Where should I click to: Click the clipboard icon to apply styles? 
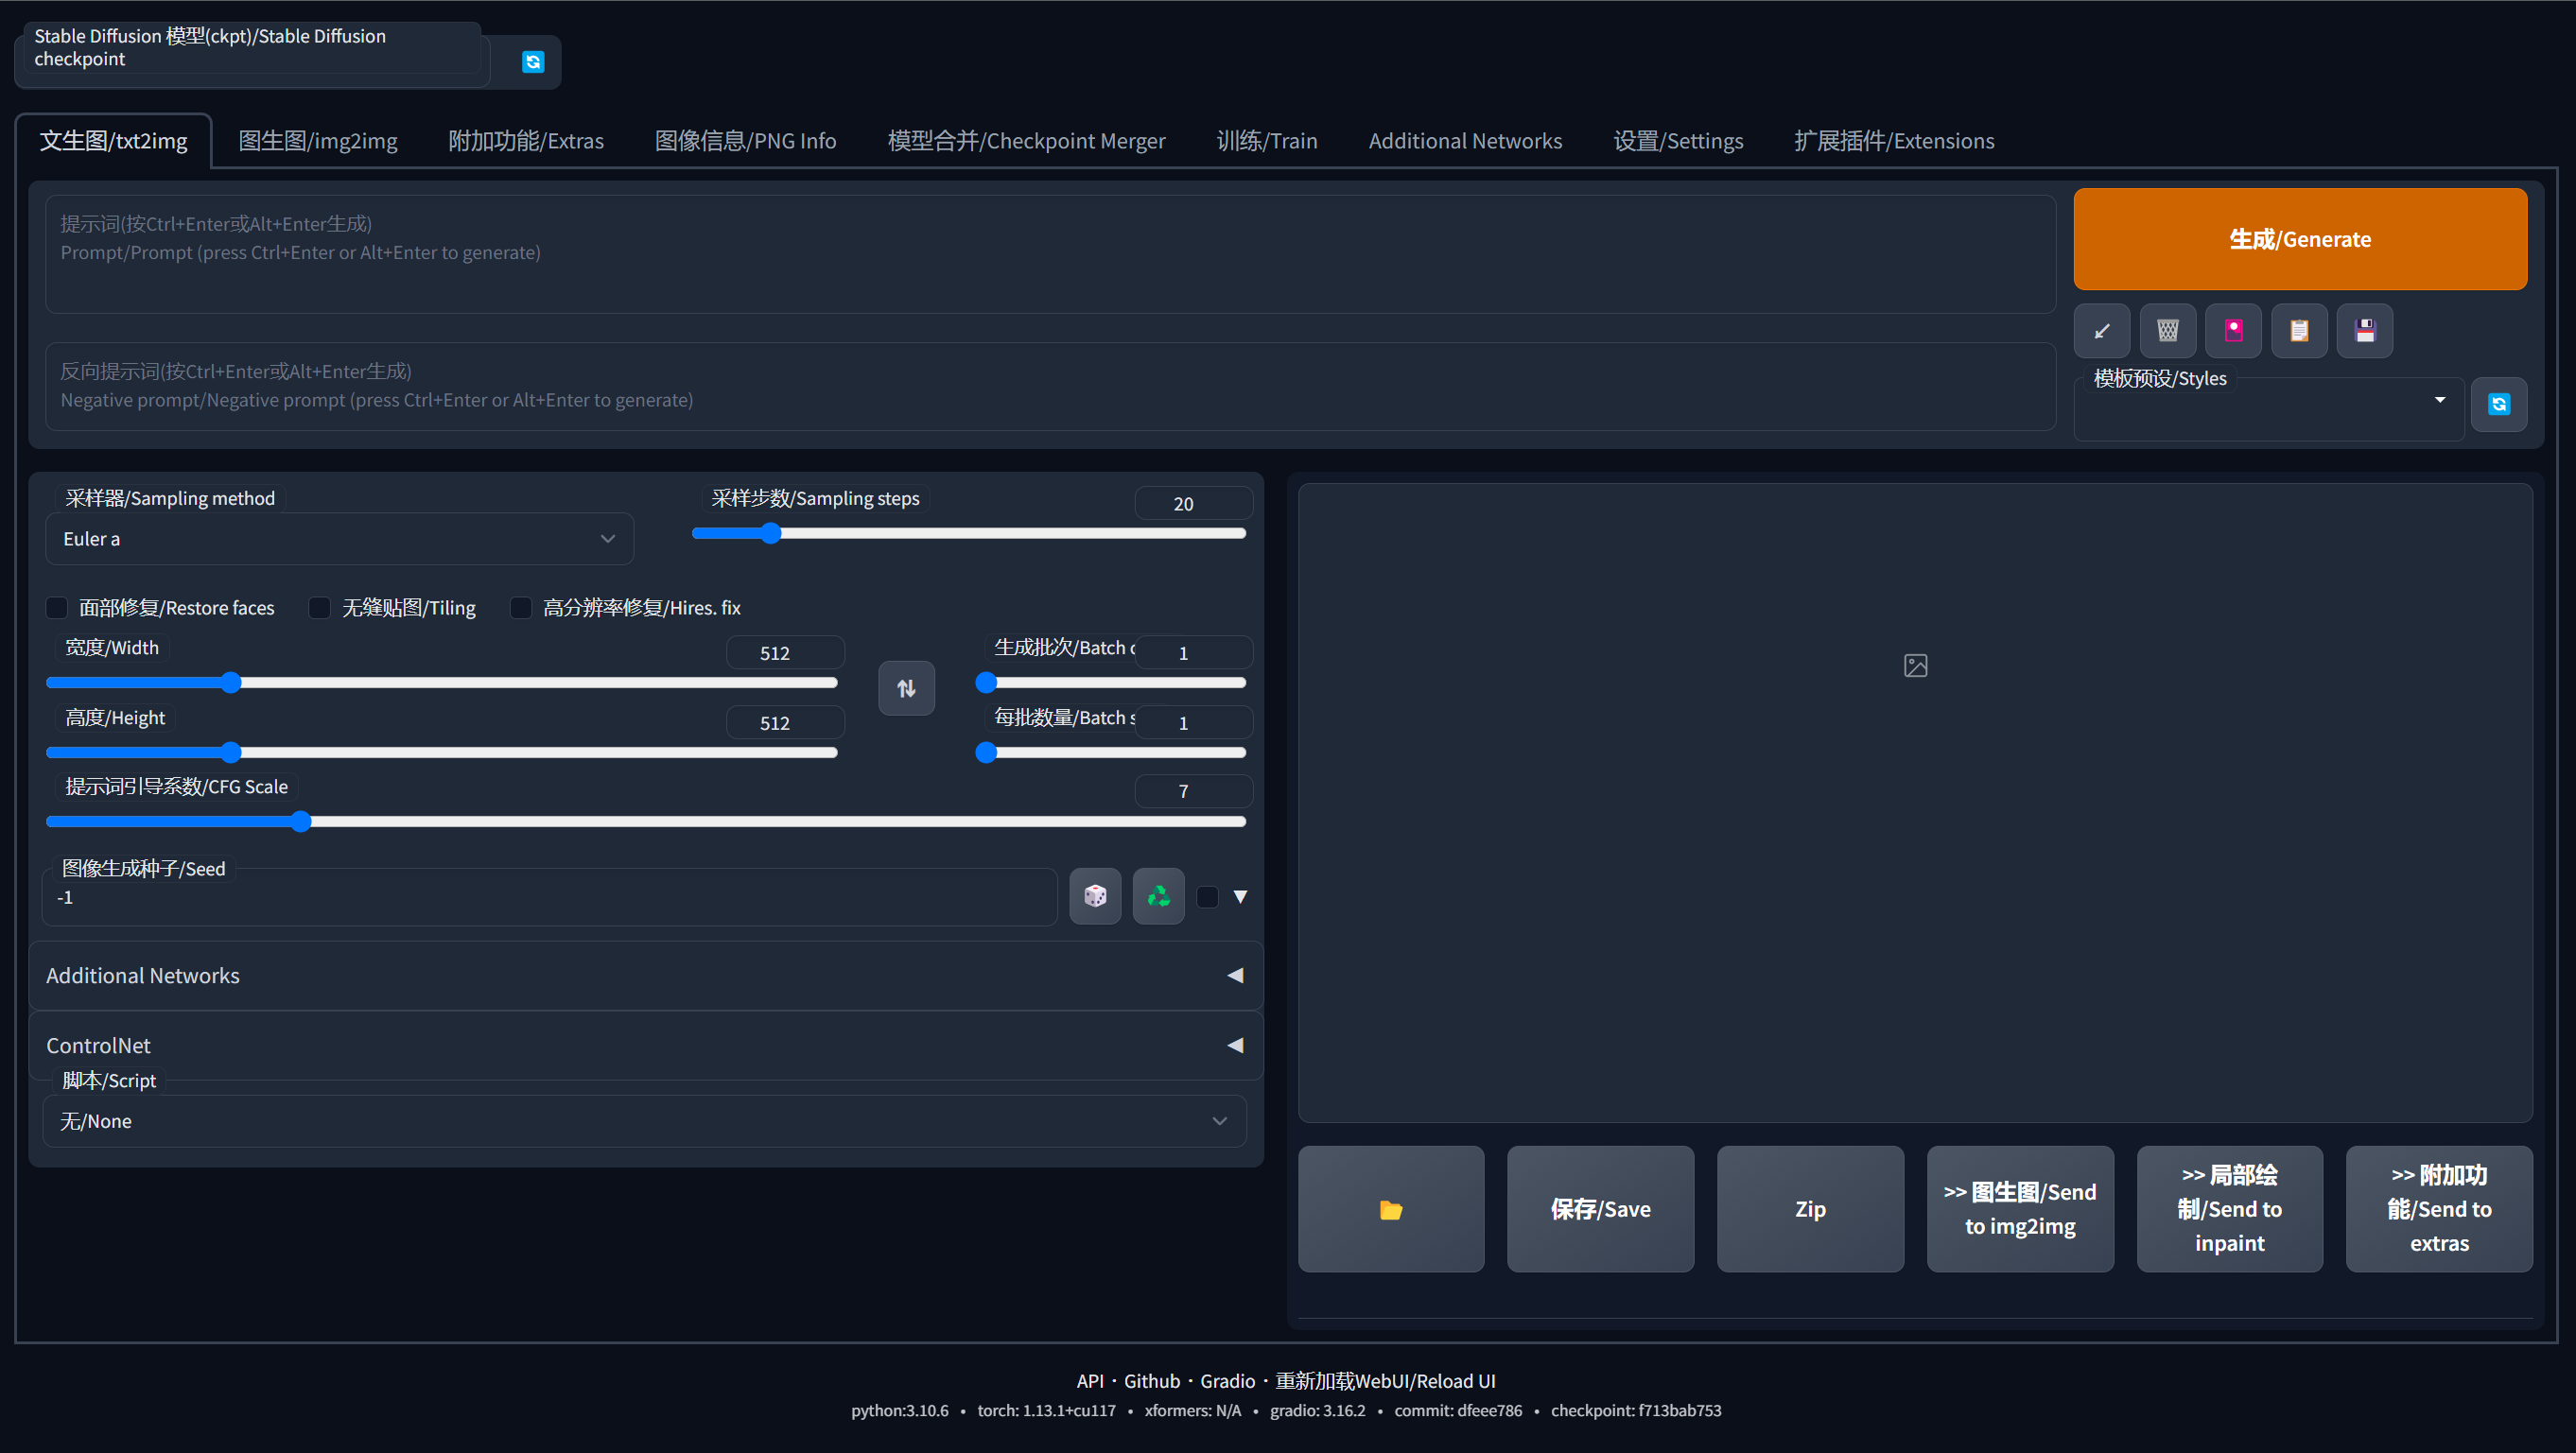click(x=2299, y=331)
